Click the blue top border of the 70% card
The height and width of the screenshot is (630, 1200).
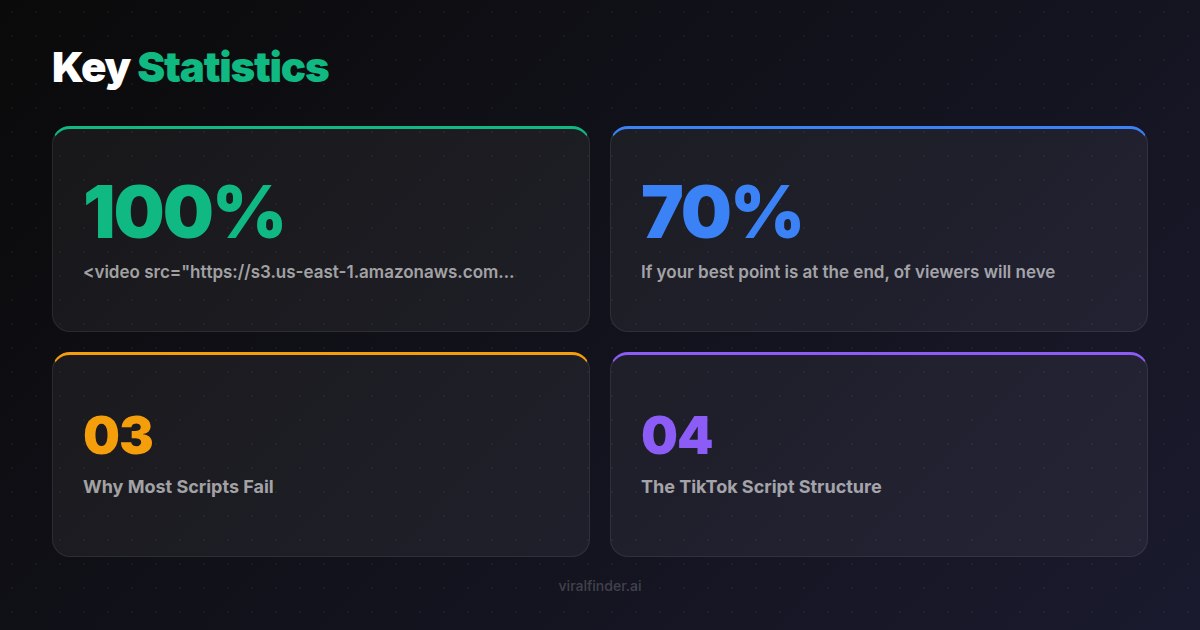pyautogui.click(x=878, y=128)
